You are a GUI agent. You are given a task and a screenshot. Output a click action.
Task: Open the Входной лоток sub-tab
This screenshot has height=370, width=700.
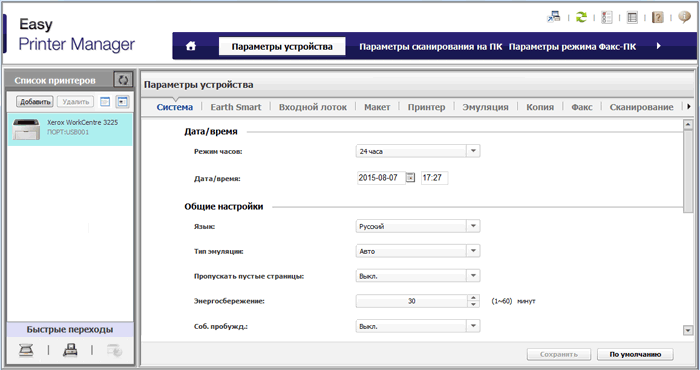[x=312, y=107]
